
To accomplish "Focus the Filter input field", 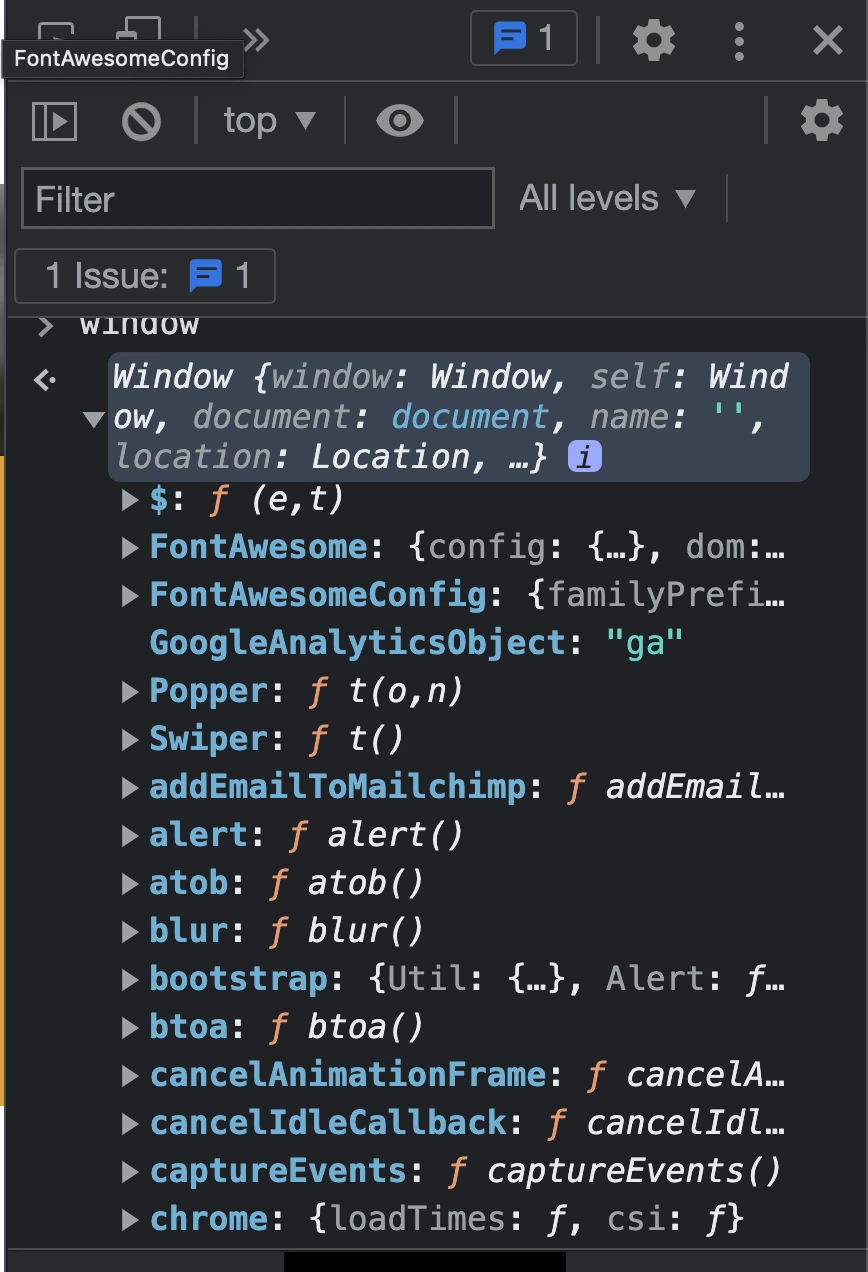I will (x=258, y=198).
